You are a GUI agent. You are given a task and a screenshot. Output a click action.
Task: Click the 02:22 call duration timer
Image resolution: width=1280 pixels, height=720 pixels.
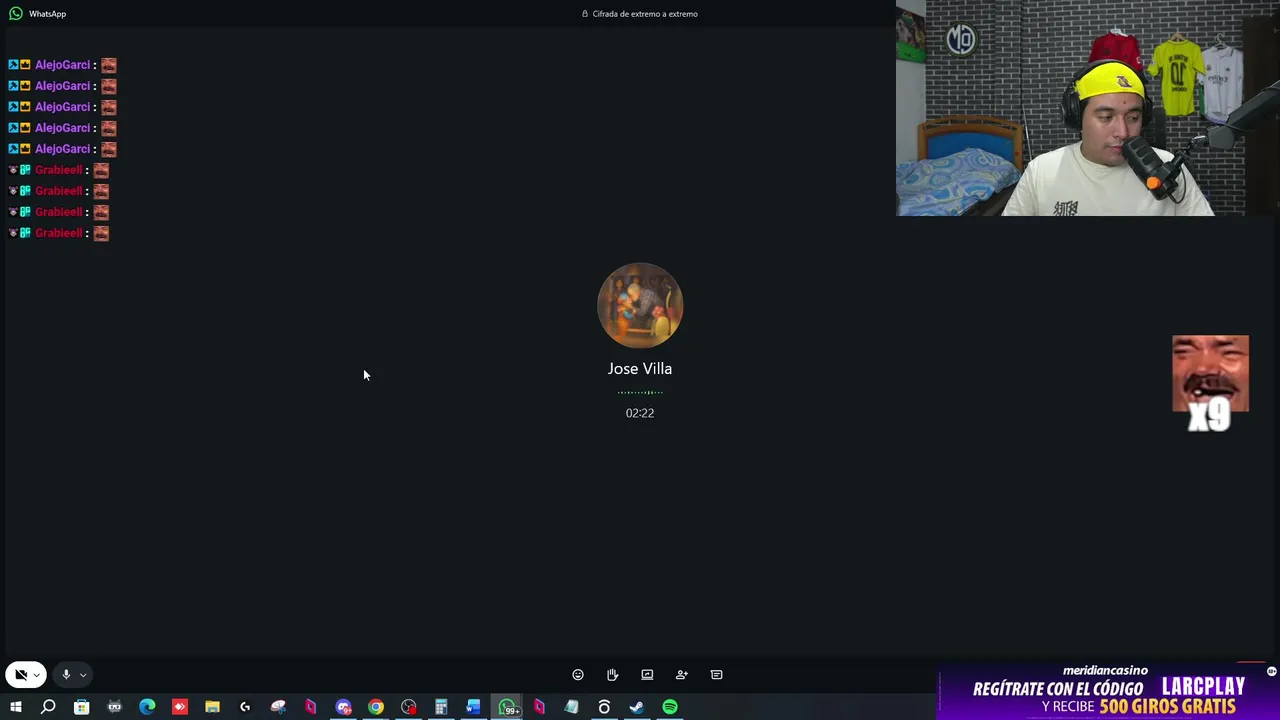(640, 413)
